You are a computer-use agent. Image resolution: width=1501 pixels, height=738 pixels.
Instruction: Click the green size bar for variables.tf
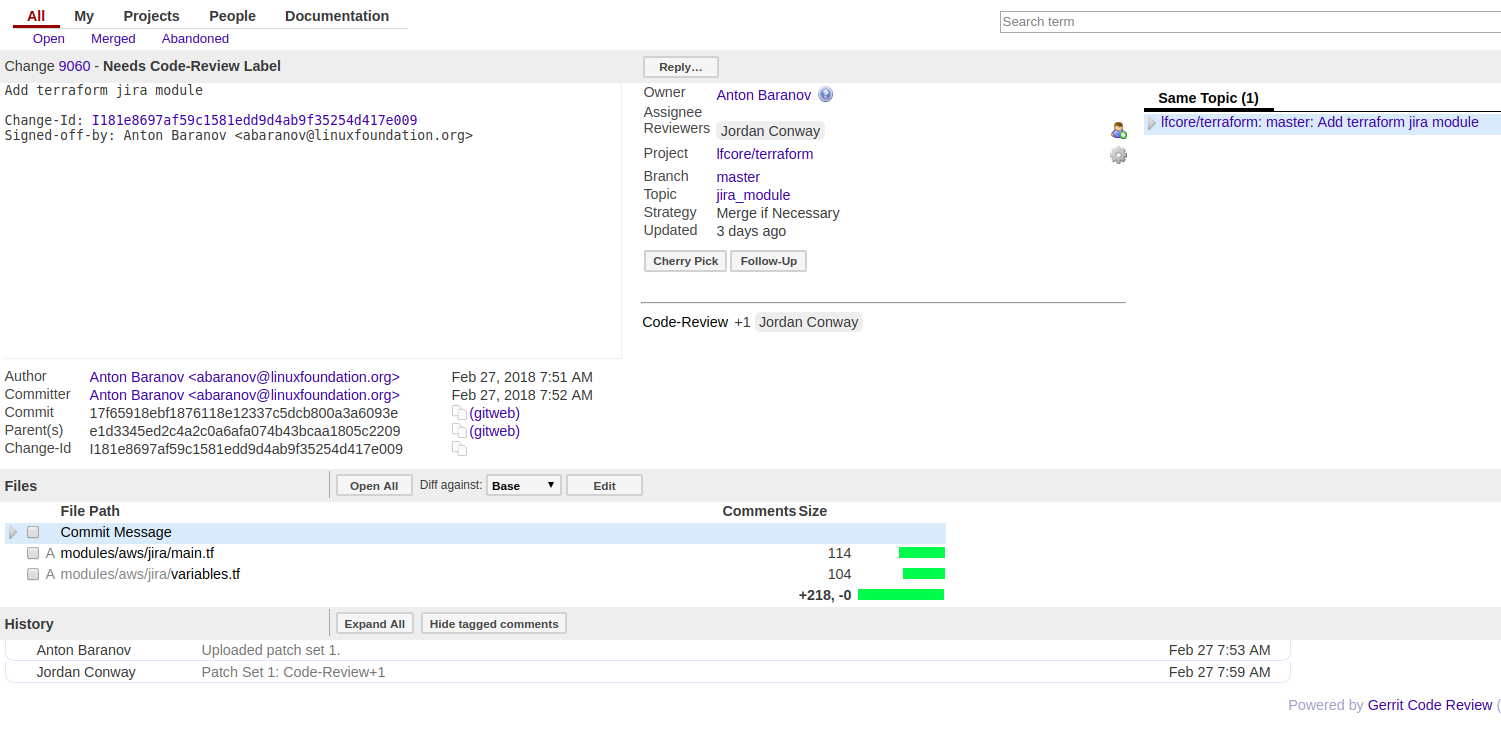tap(924, 574)
